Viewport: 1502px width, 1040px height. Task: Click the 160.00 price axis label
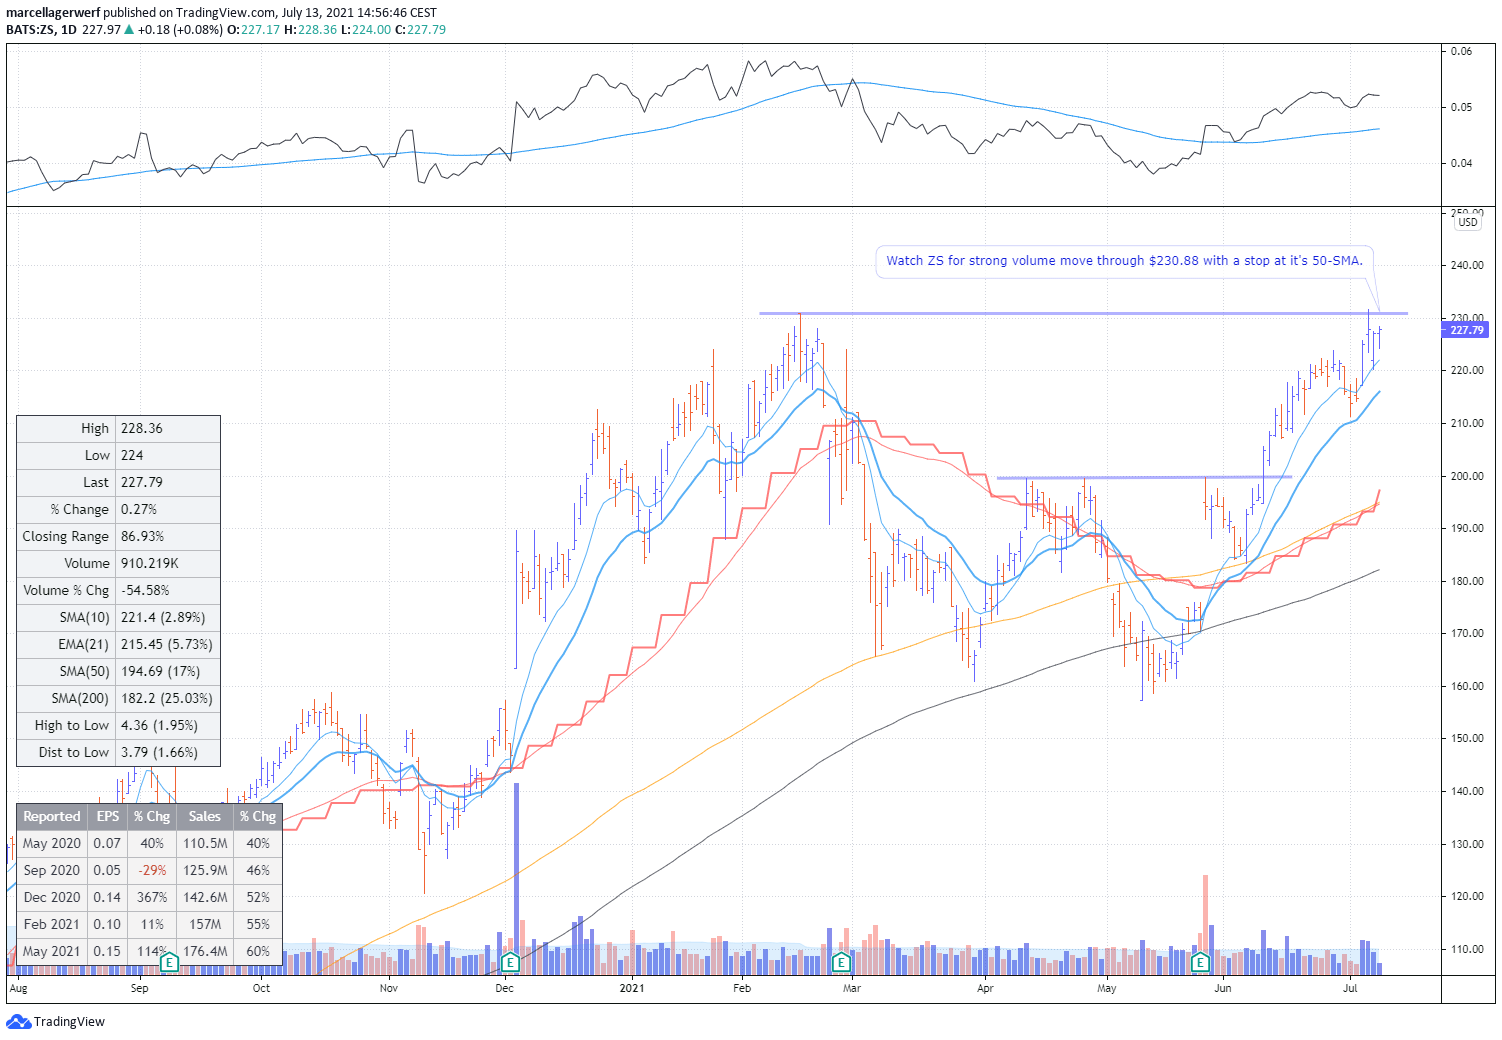[x=1467, y=686]
